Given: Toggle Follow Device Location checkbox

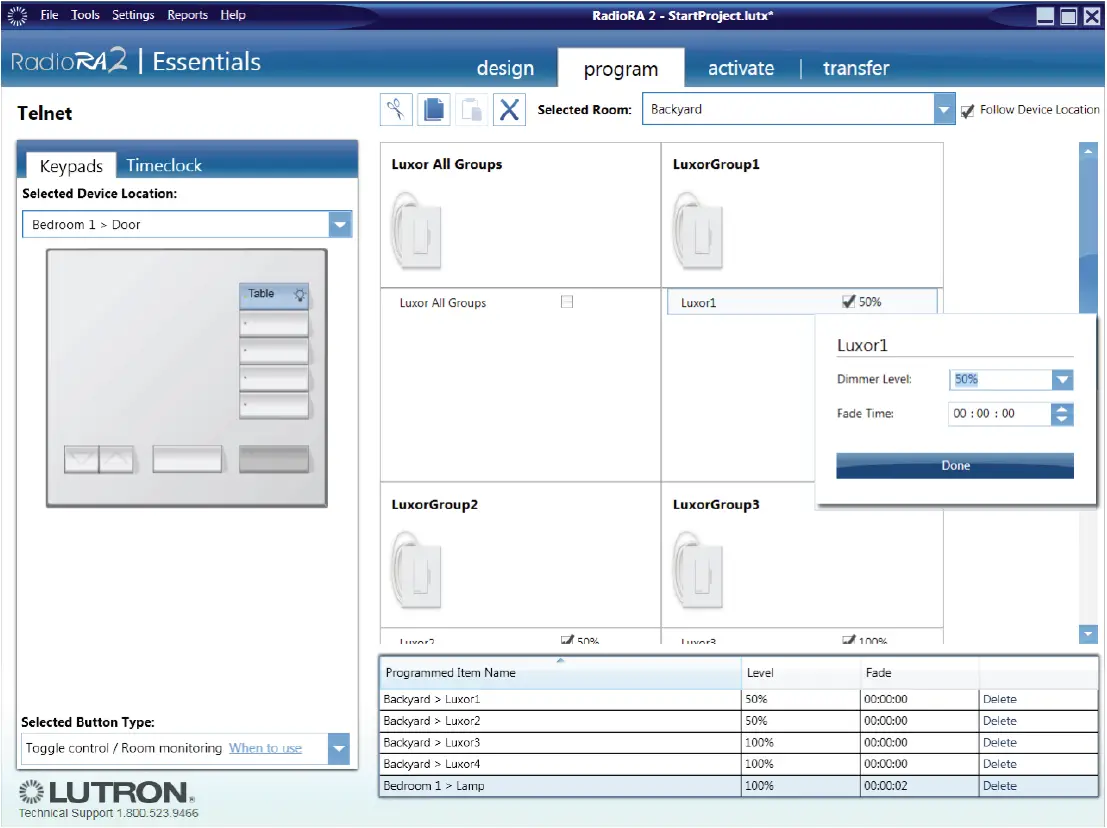Looking at the screenshot, I should [967, 111].
